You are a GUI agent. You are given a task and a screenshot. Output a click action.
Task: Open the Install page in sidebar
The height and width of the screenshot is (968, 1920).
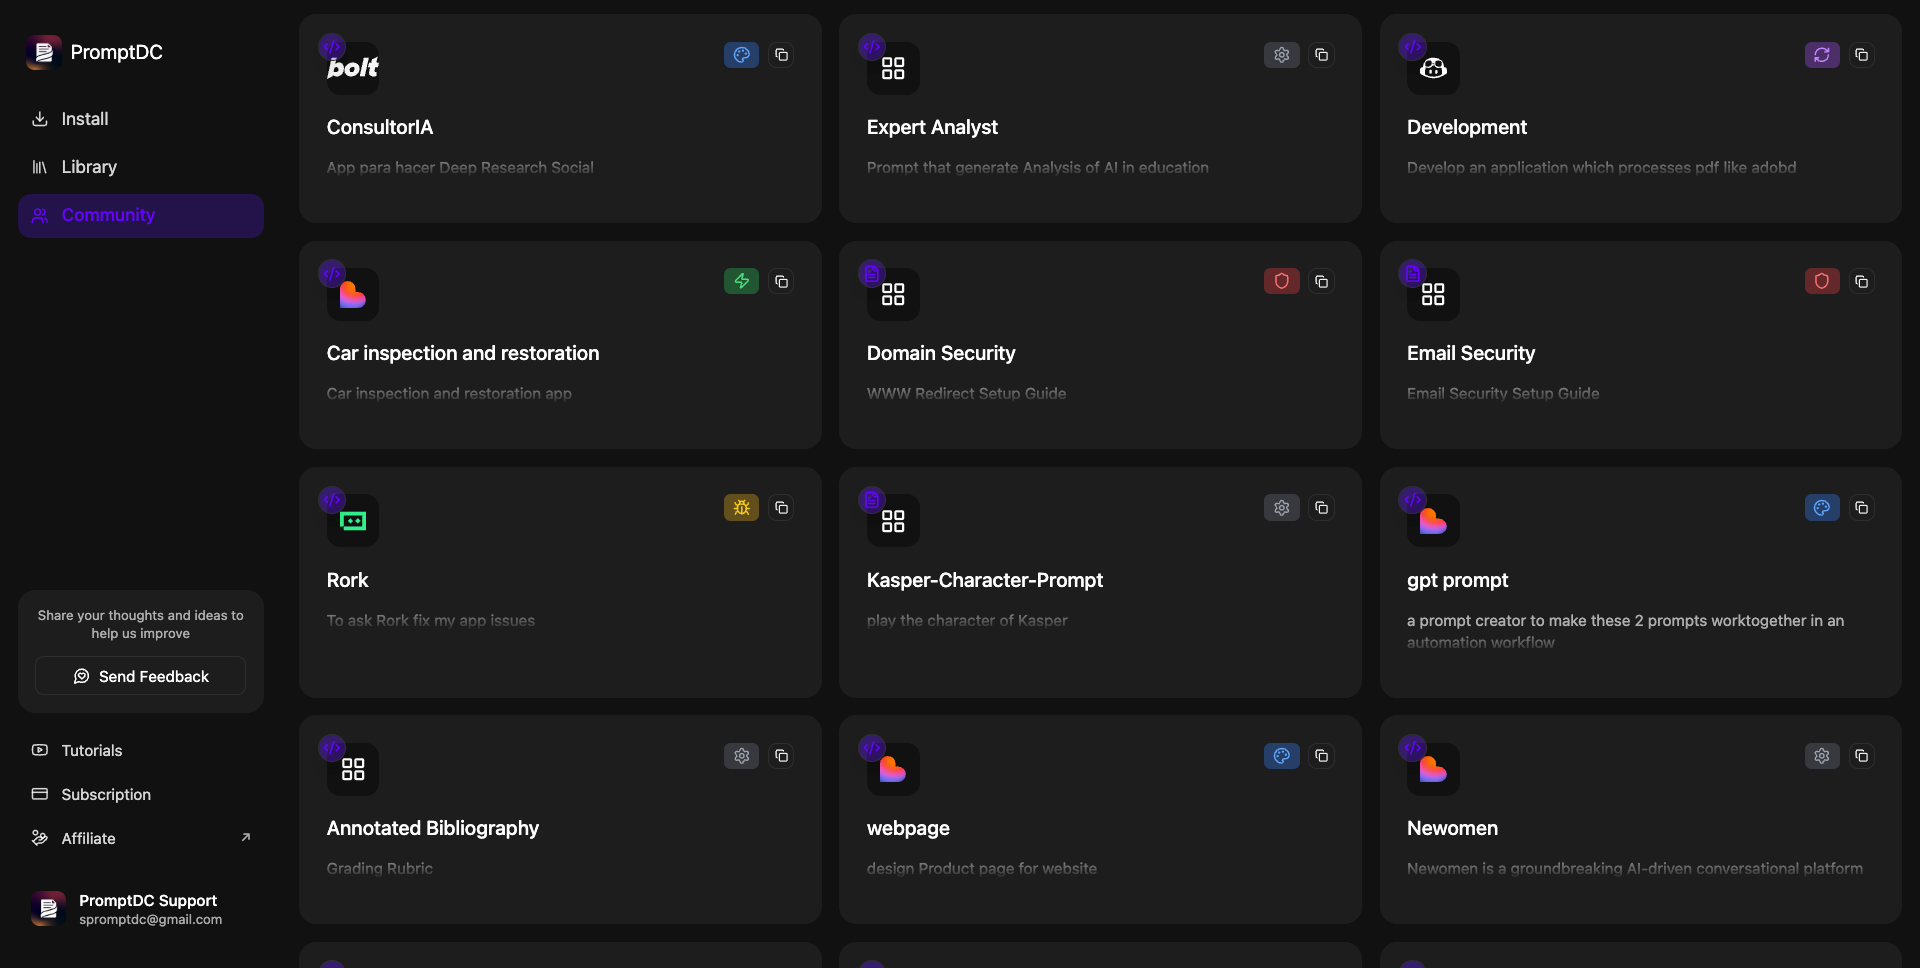85,119
